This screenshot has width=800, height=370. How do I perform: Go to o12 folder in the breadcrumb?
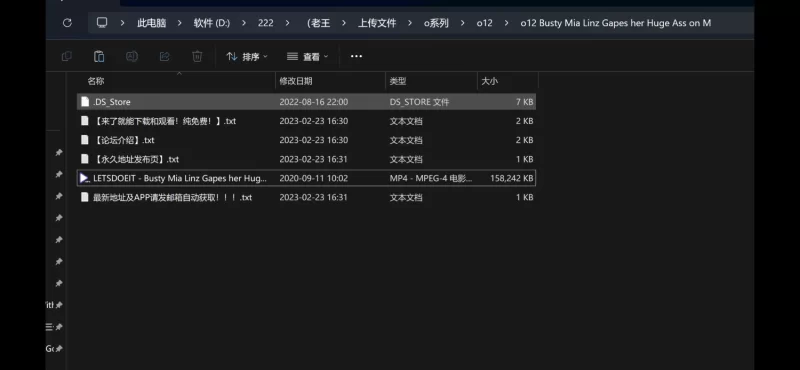tap(484, 23)
